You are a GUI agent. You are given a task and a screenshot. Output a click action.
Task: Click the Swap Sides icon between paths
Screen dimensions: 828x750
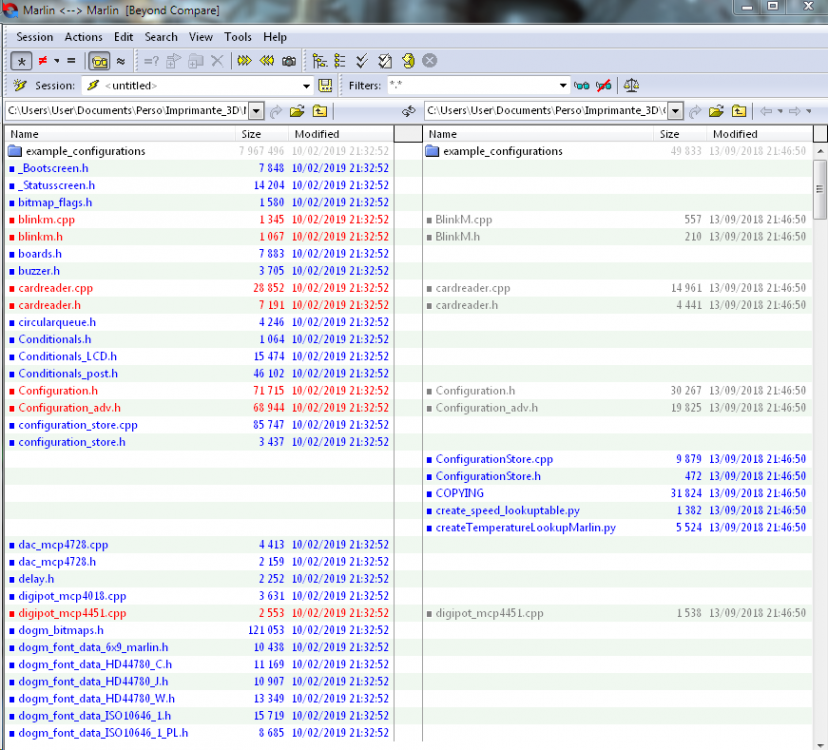[x=409, y=111]
